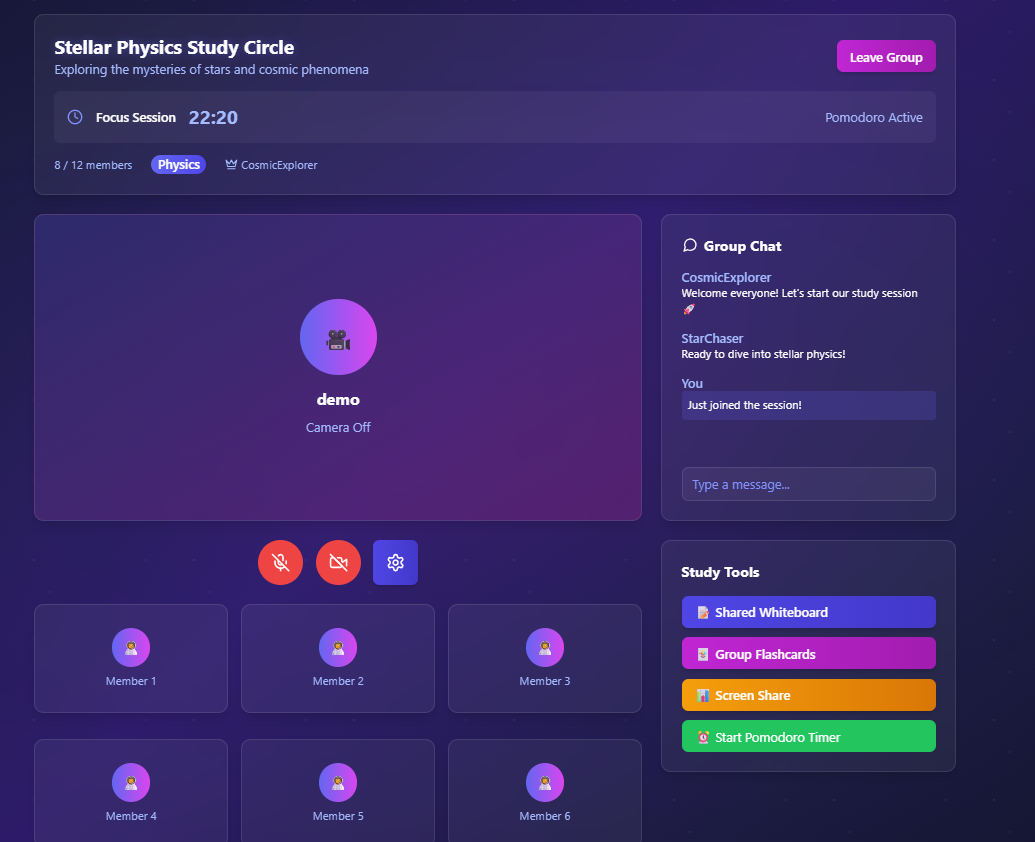The width and height of the screenshot is (1035, 842).
Task: Click the 22:20 timer value
Action: pos(213,117)
